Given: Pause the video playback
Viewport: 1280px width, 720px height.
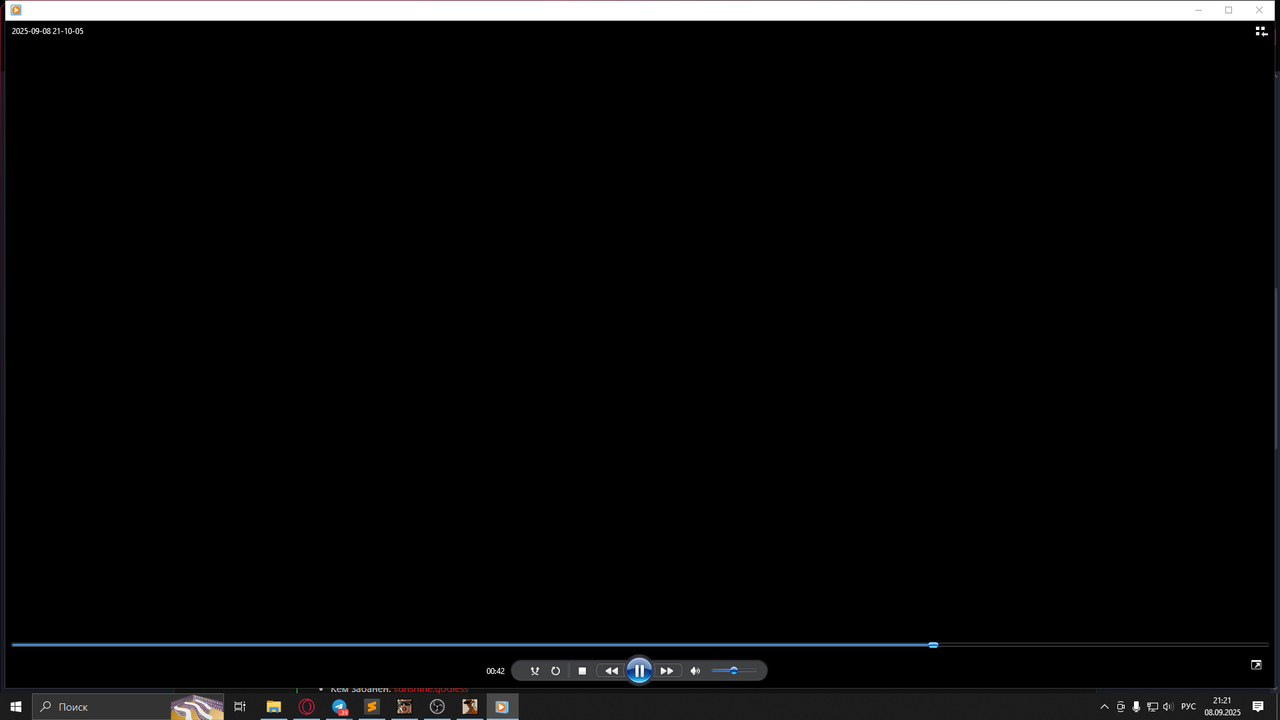Looking at the screenshot, I should coord(639,671).
